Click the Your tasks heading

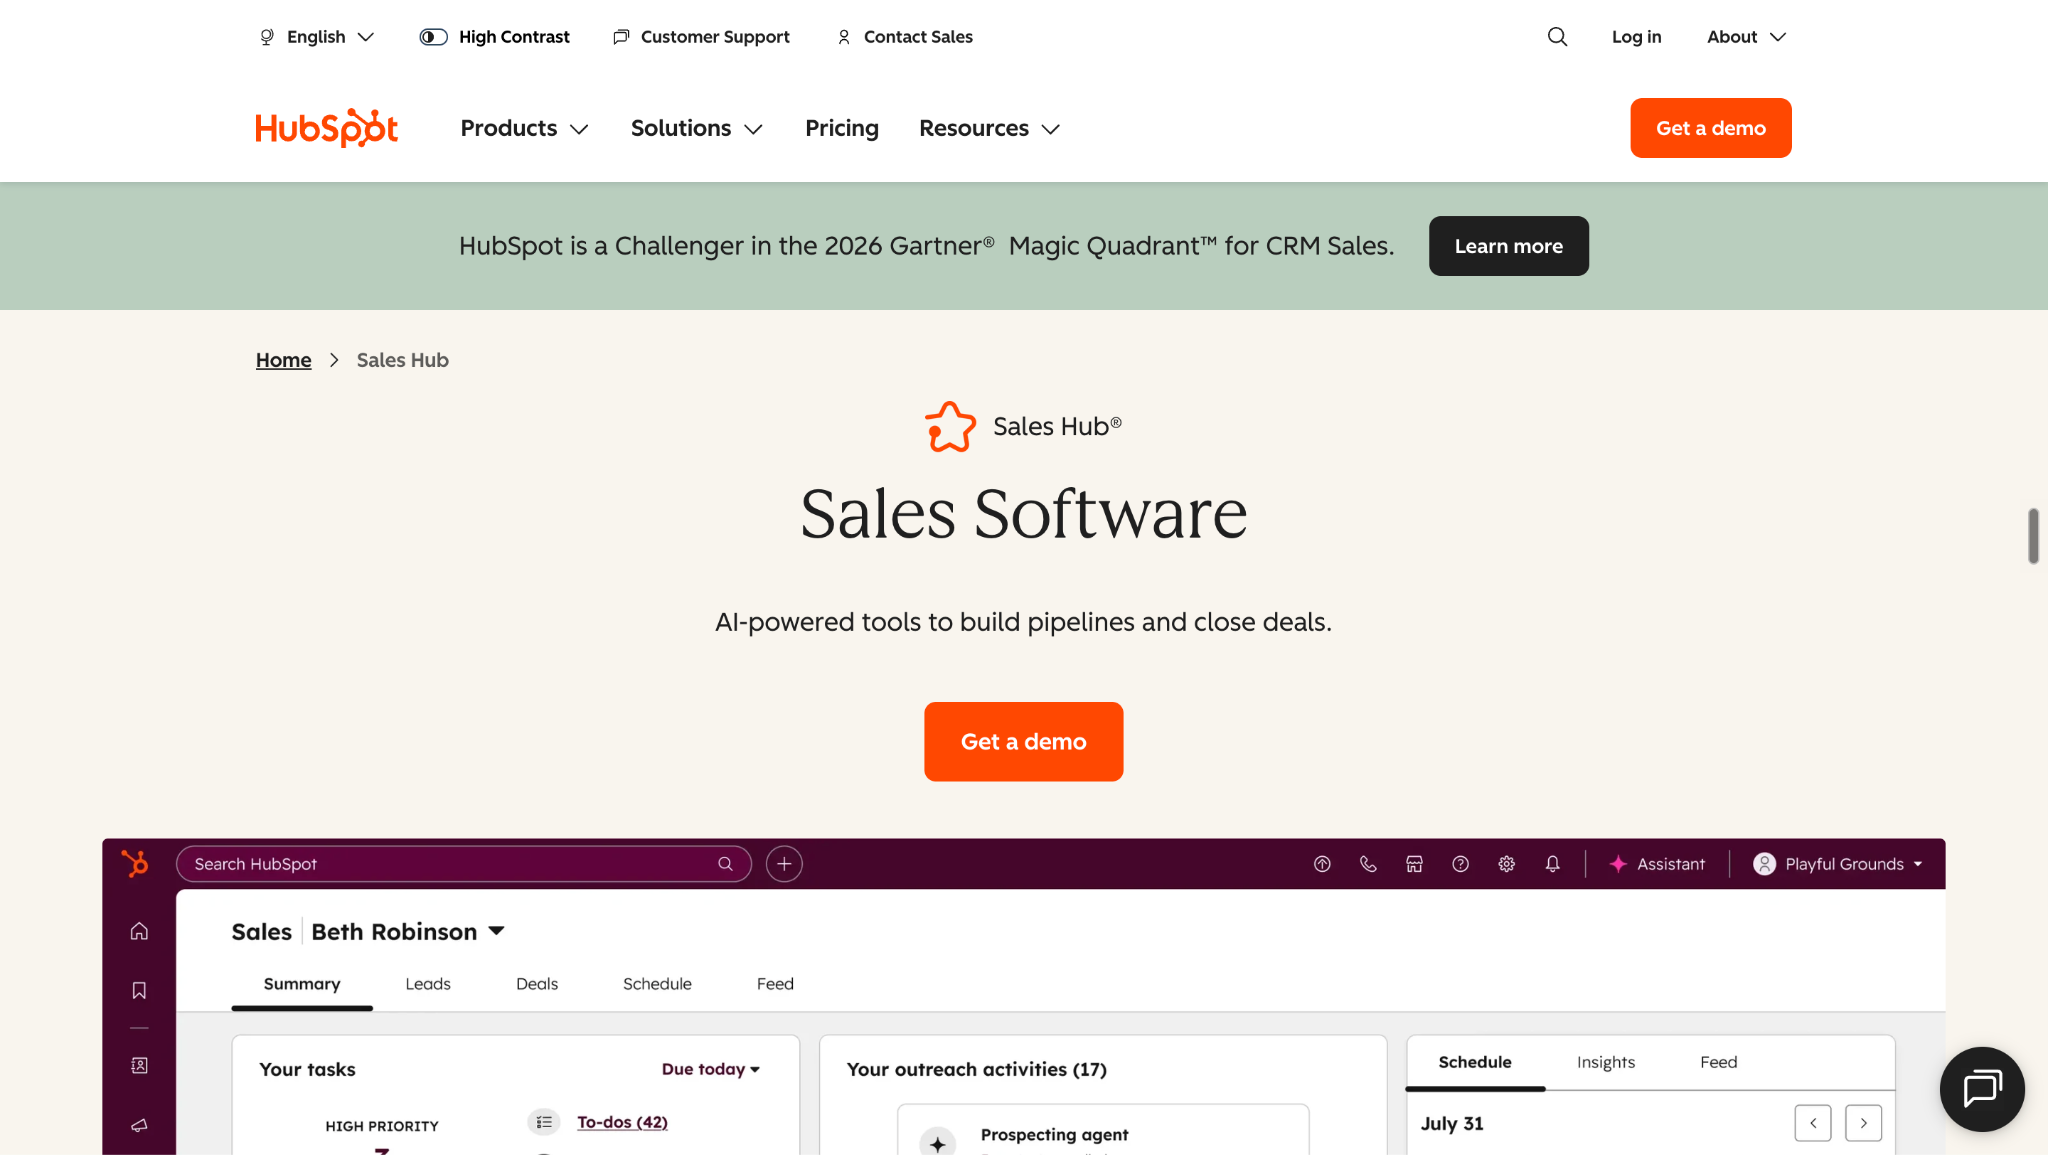tap(307, 1069)
